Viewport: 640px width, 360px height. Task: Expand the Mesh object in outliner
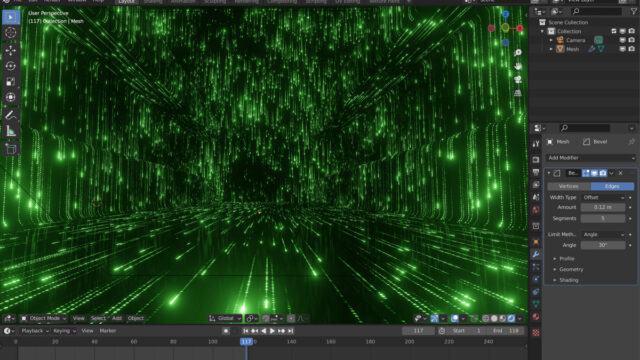click(551, 49)
